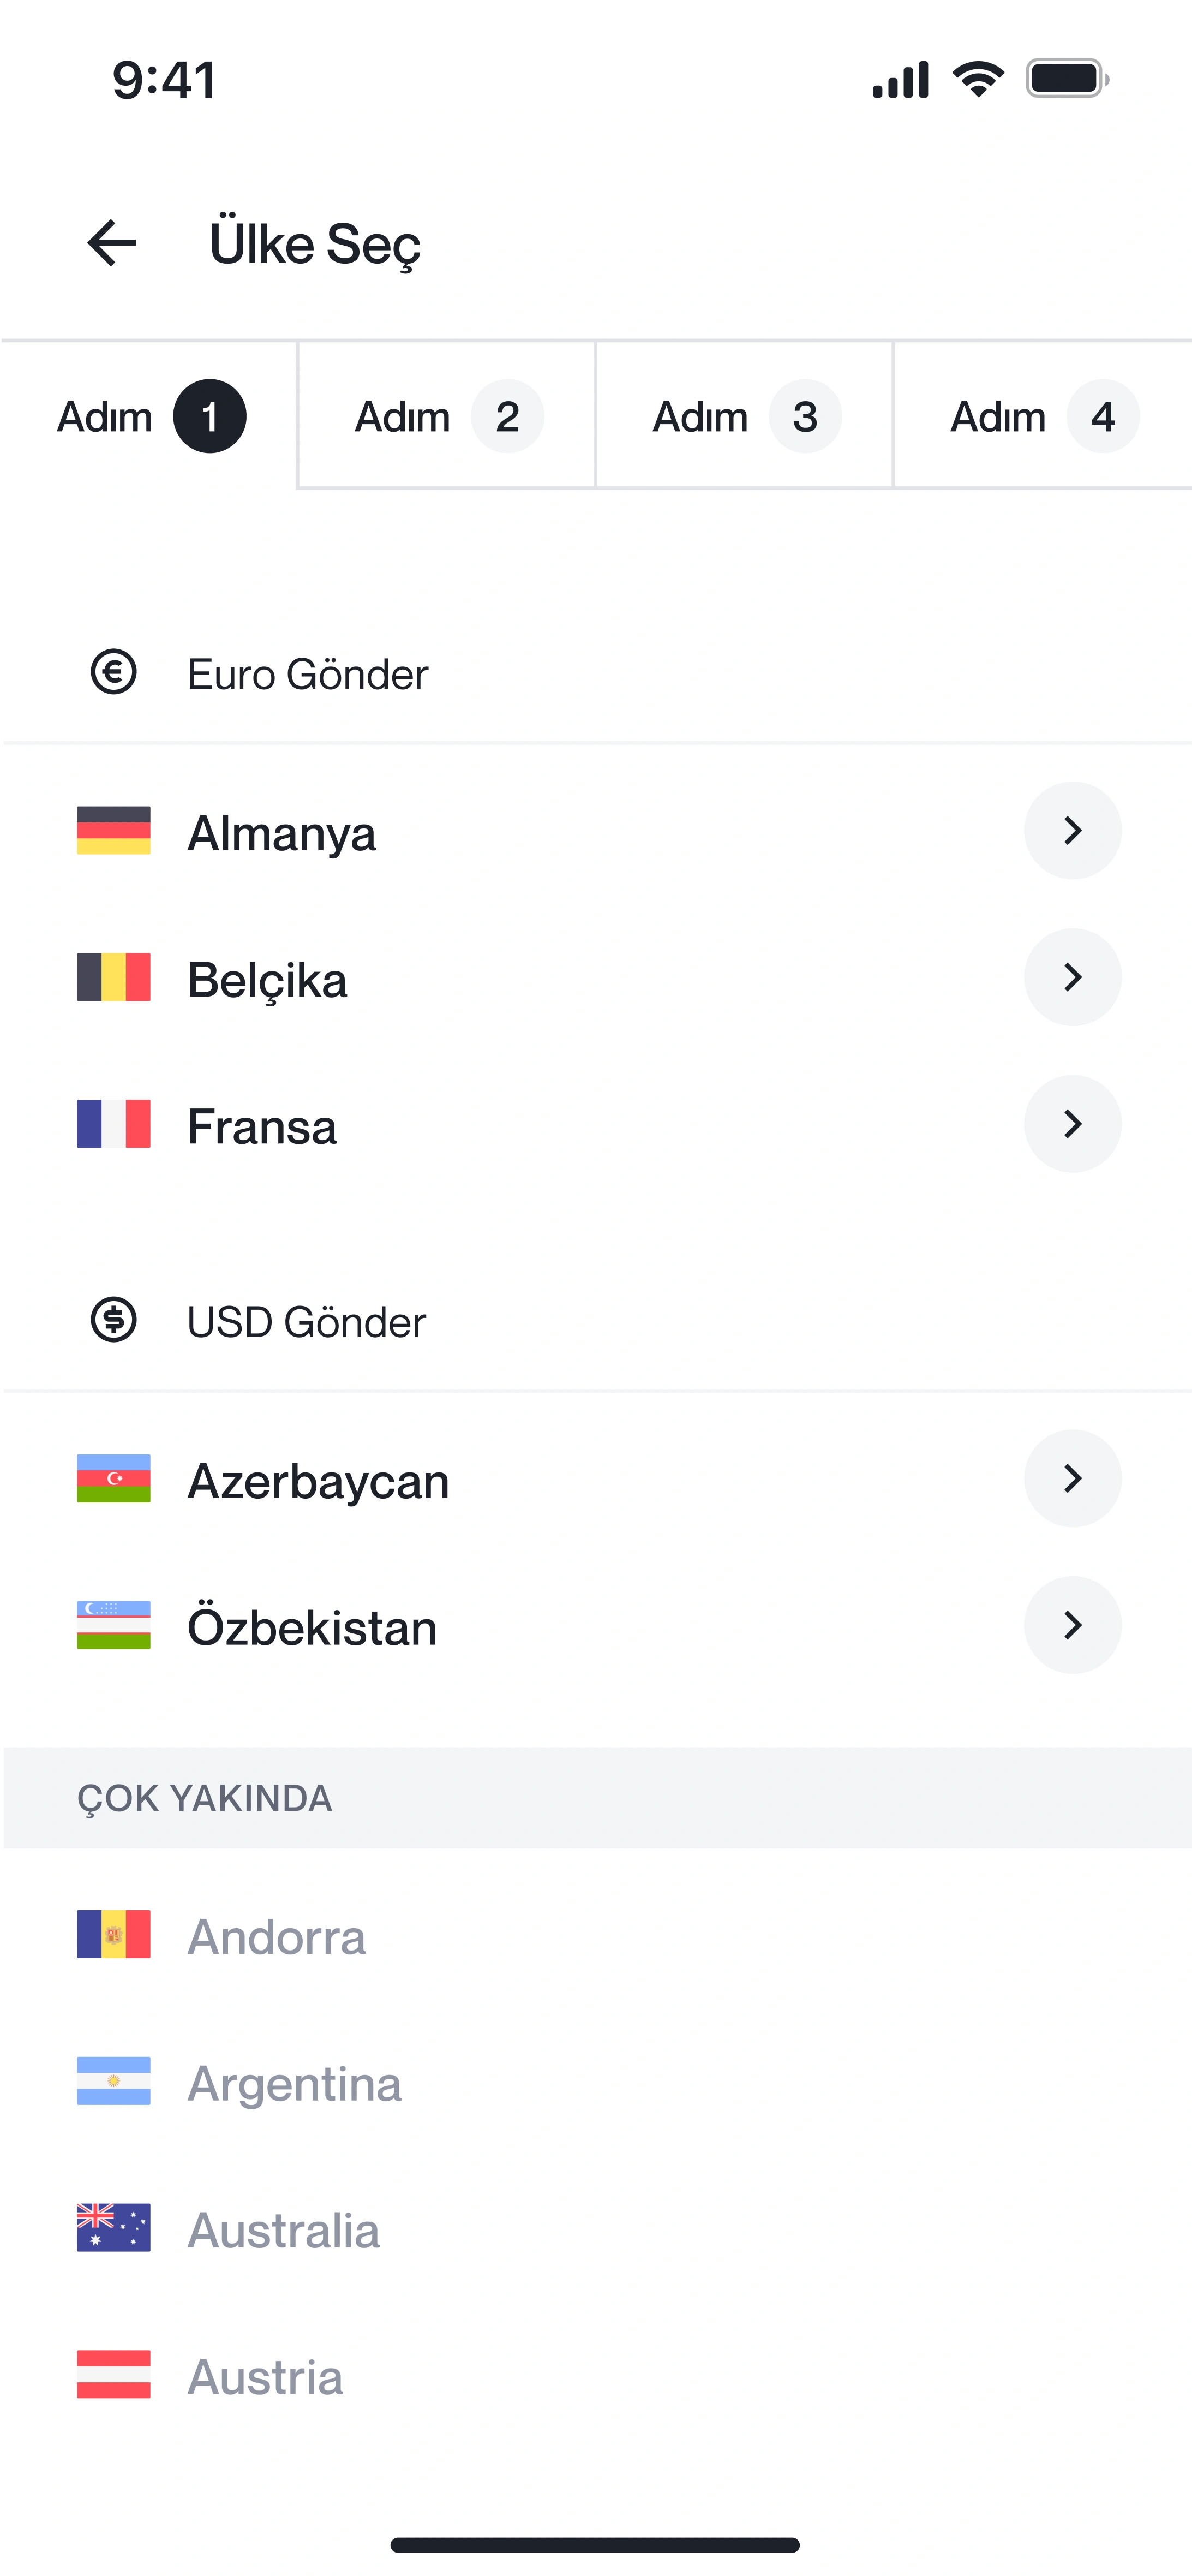The height and width of the screenshot is (2576, 1192).
Task: Open Fransa via chevron arrow
Action: [1072, 1124]
